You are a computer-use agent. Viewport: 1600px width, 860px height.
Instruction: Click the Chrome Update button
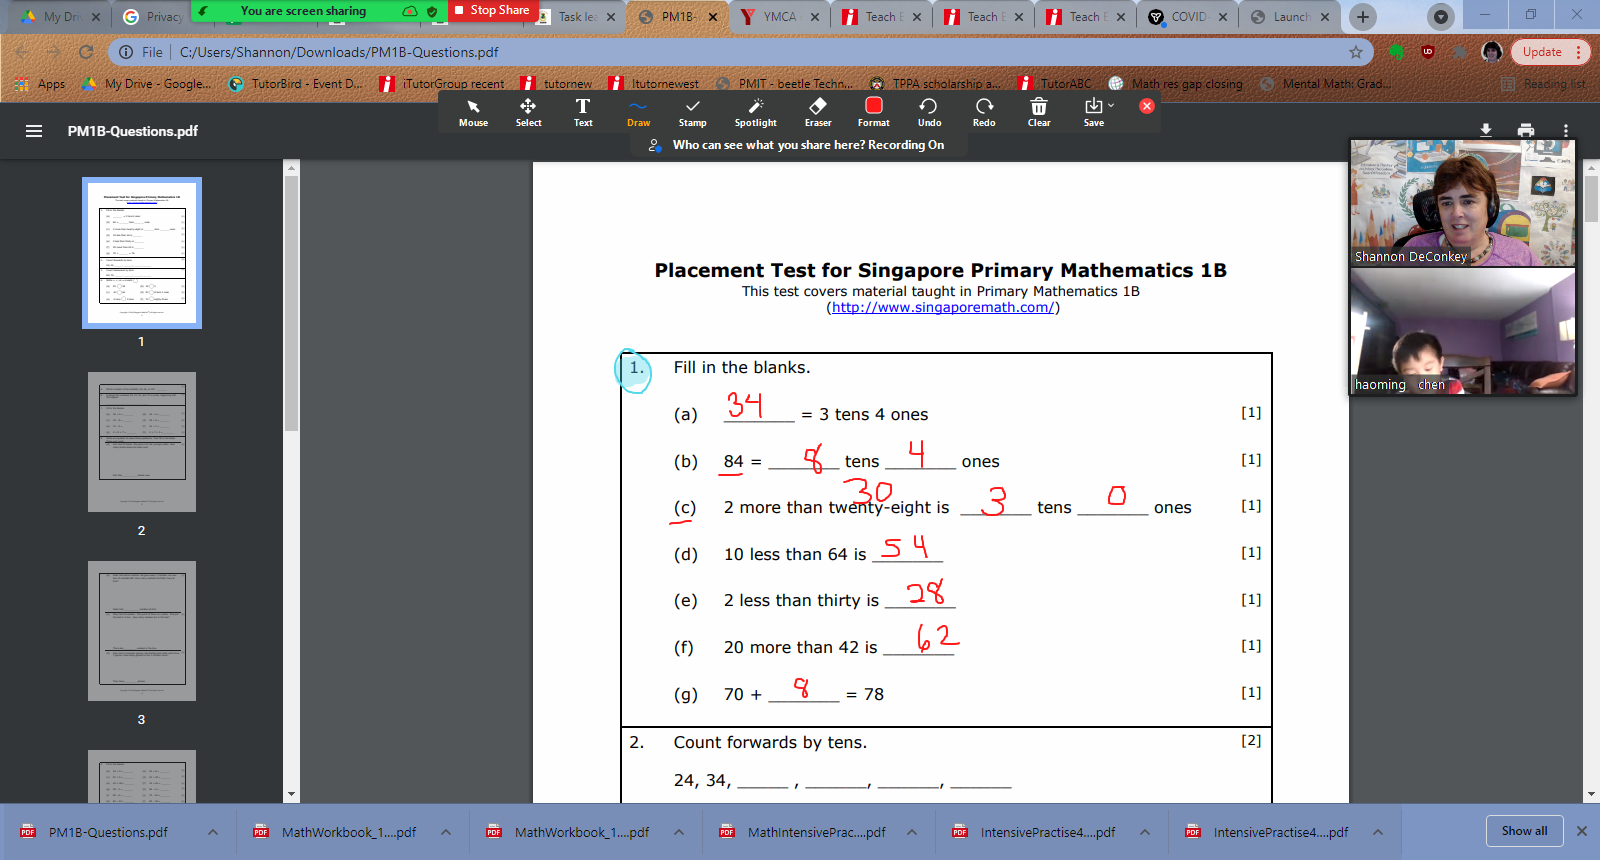[x=1550, y=52]
